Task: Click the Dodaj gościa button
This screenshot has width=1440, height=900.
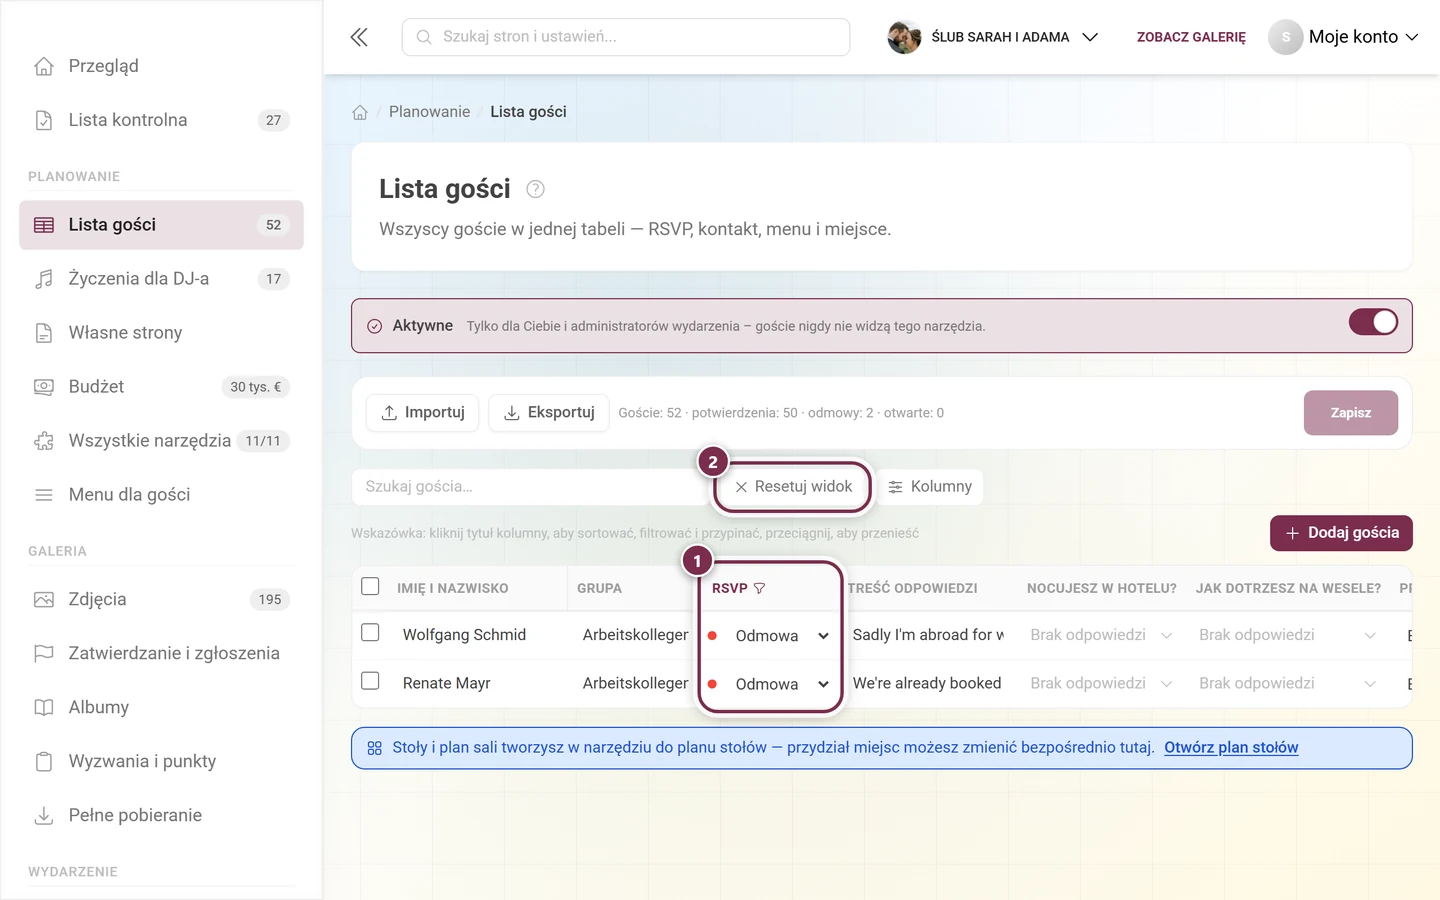Action: click(1341, 533)
